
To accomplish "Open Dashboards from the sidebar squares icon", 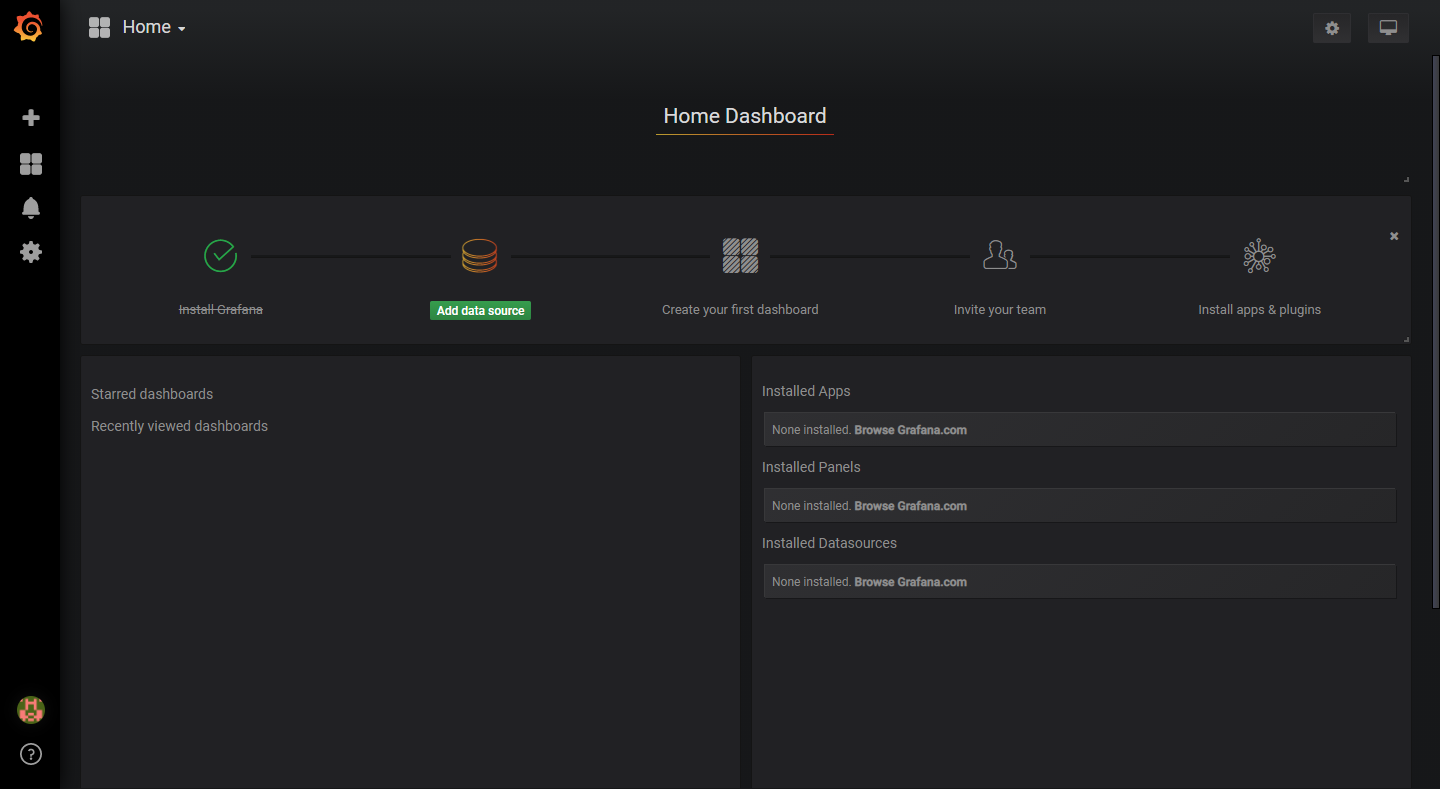I will coord(31,164).
